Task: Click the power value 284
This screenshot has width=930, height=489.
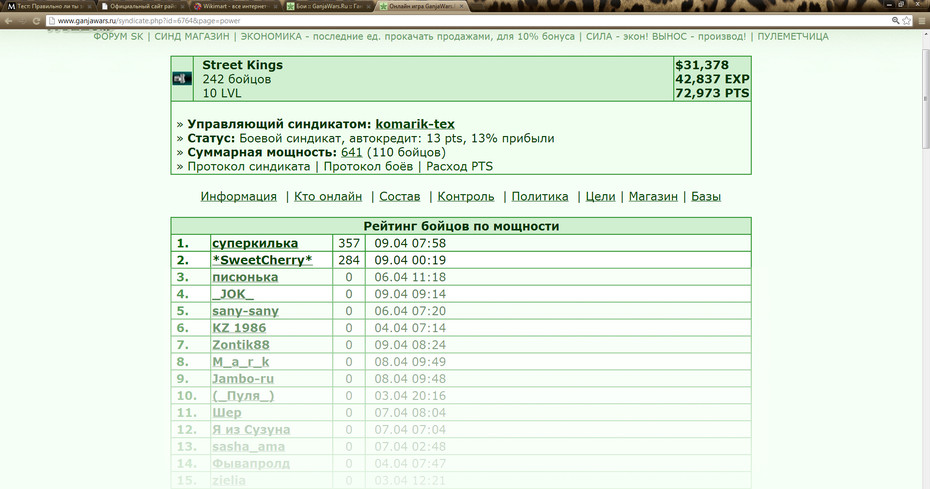Action: [349, 261]
